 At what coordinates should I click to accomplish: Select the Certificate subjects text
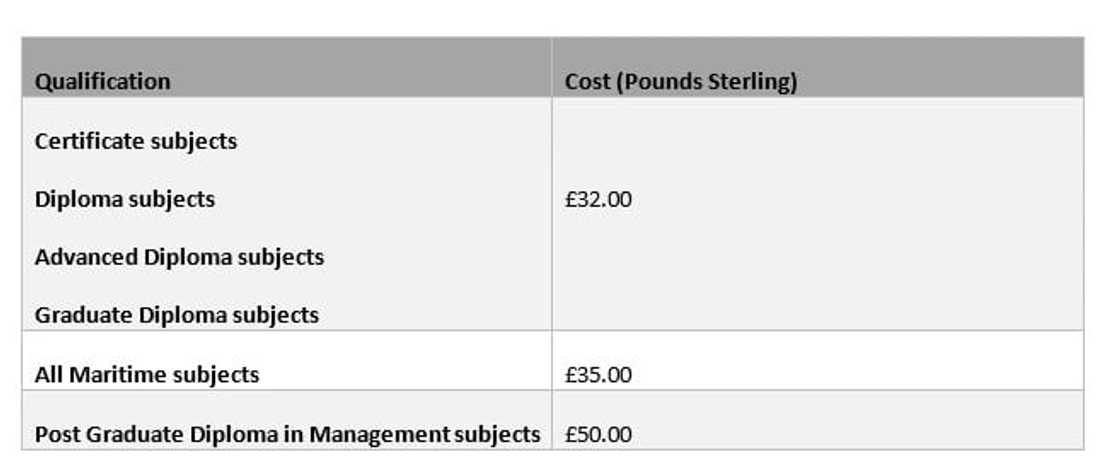[136, 141]
